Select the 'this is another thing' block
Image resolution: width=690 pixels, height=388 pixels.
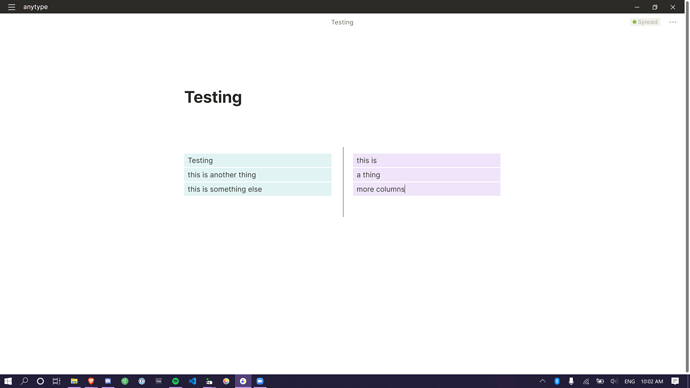pyautogui.click(x=257, y=175)
